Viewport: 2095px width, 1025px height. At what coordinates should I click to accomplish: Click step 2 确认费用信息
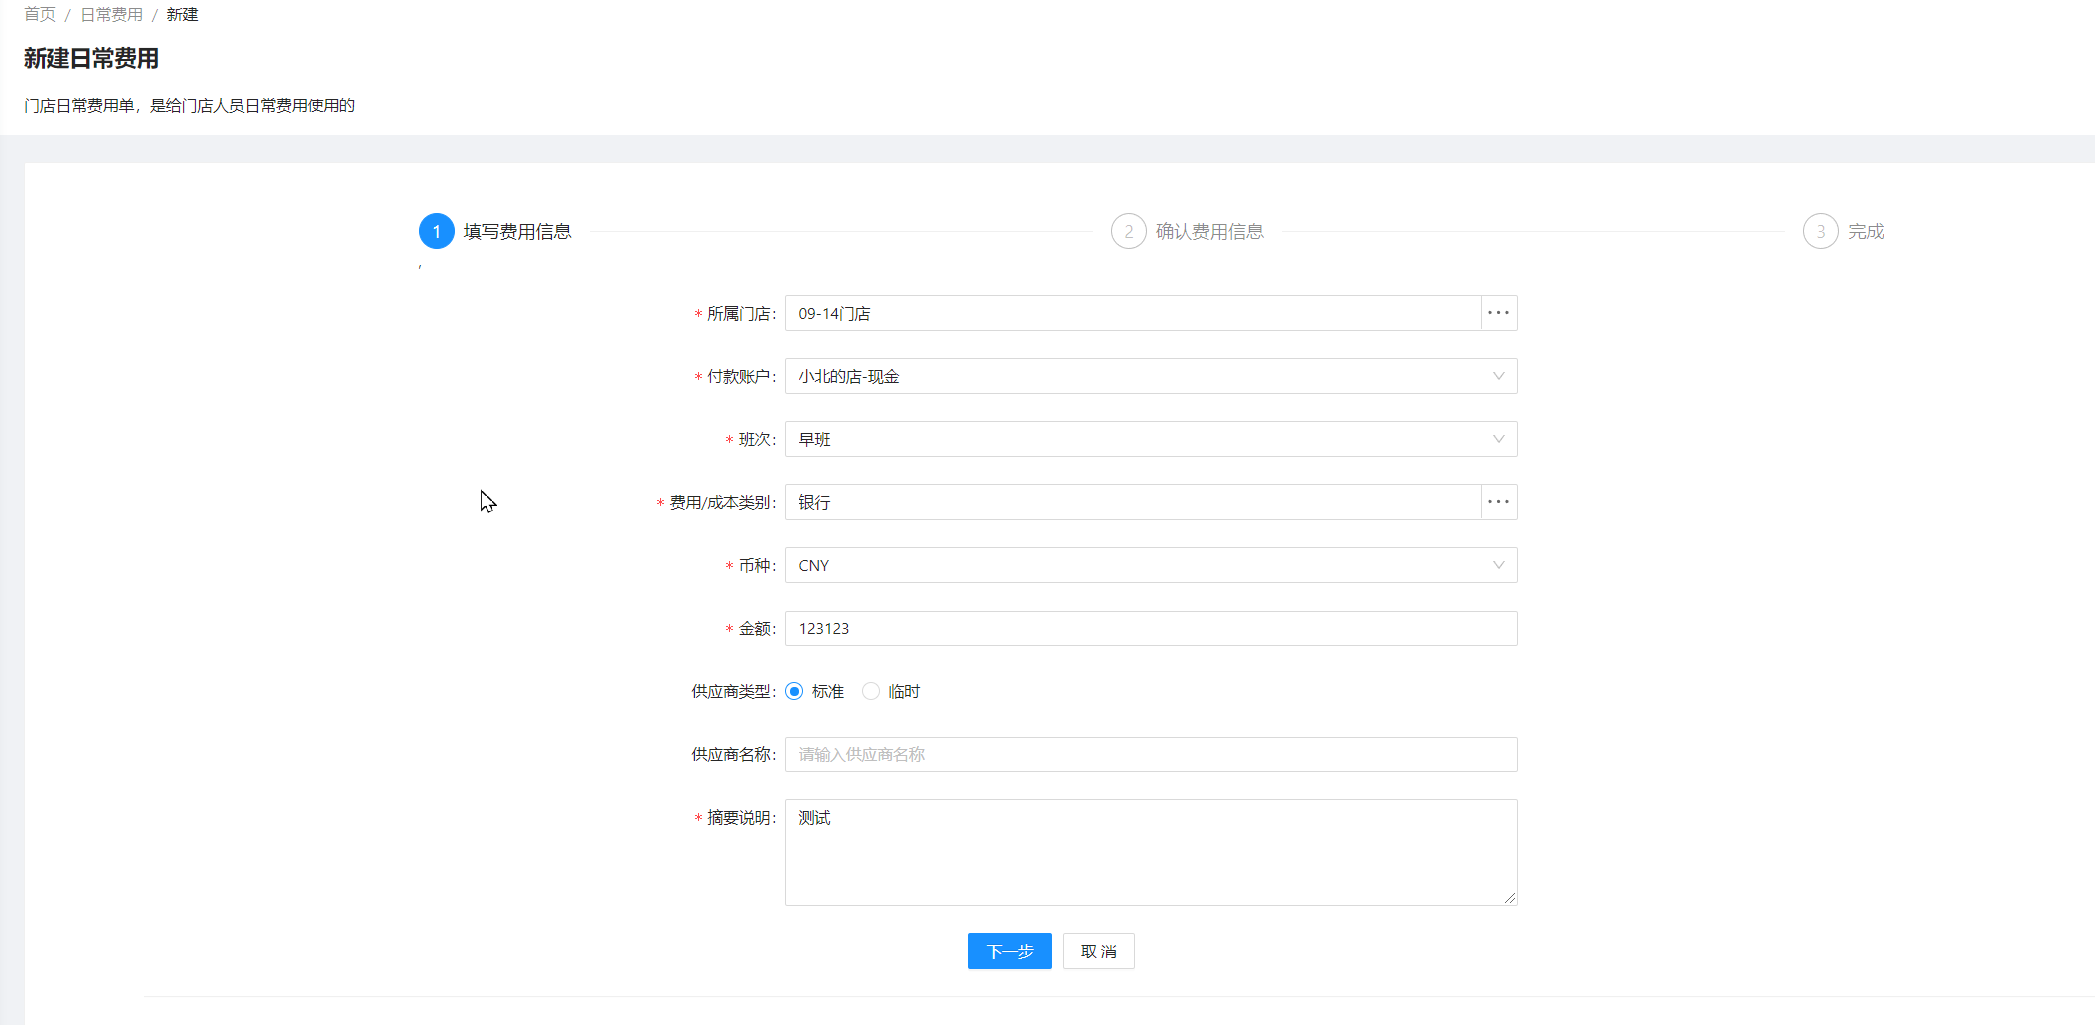click(1187, 231)
